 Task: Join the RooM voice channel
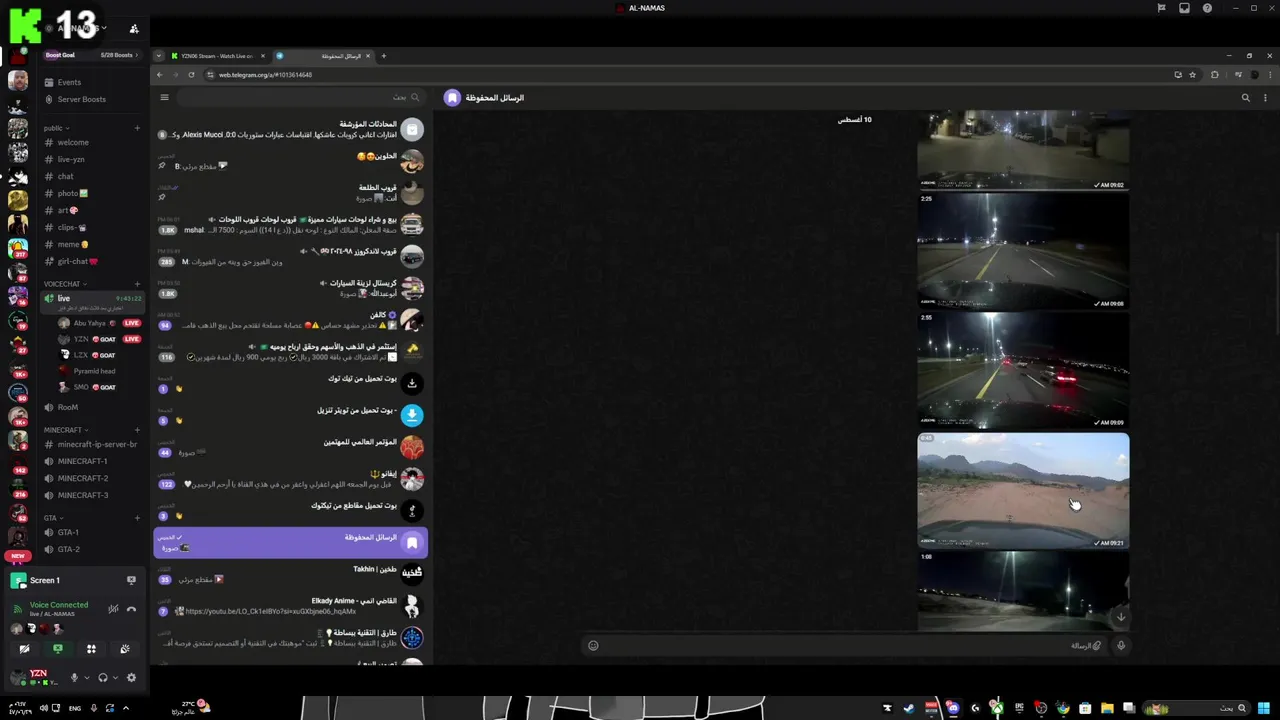click(68, 407)
